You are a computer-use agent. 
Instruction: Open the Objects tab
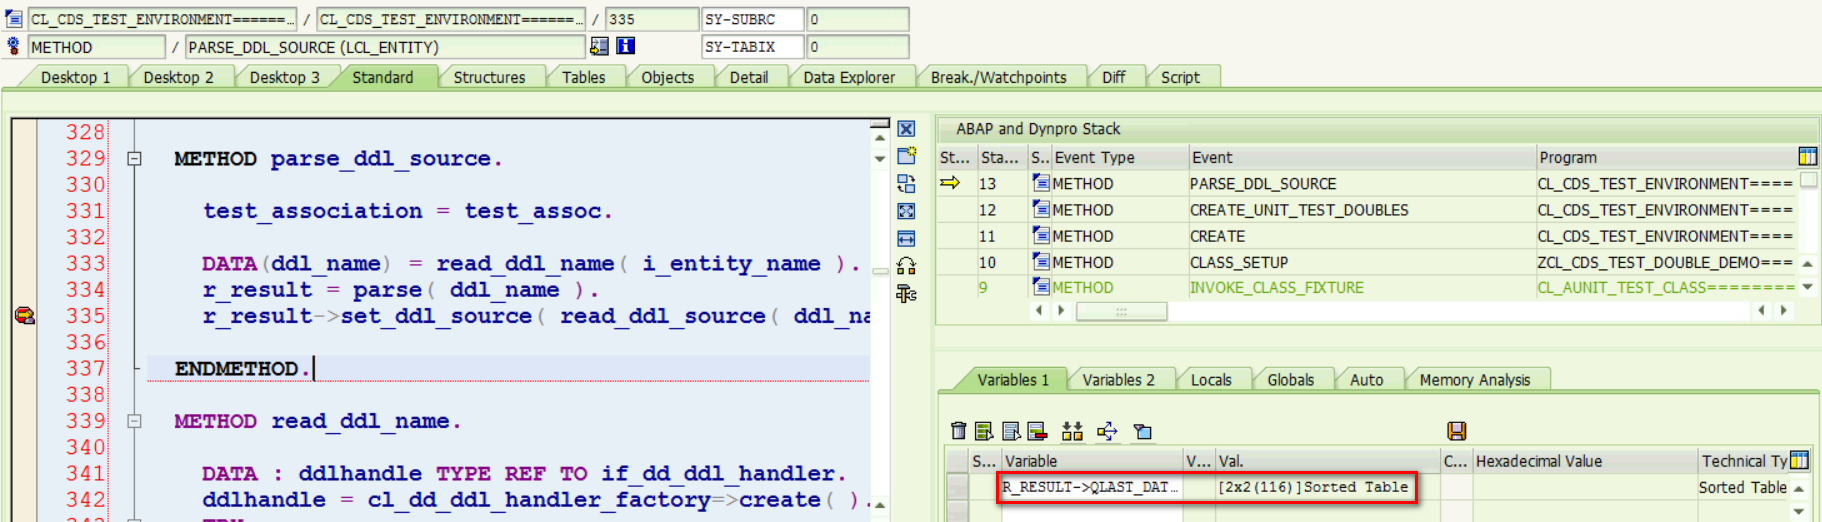pos(668,77)
